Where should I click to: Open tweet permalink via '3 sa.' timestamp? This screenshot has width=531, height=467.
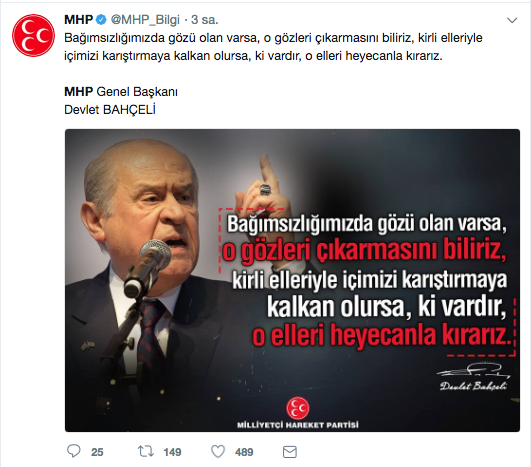(x=205, y=20)
